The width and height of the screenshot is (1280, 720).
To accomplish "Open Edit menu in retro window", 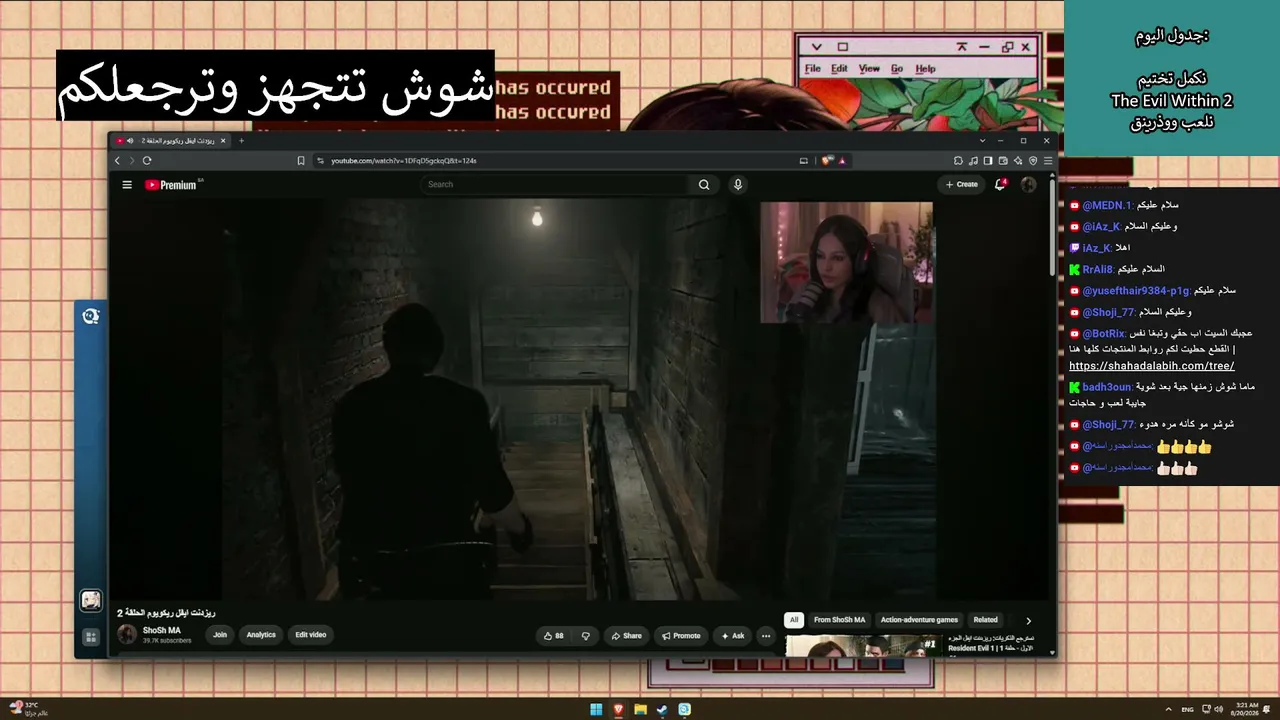I will click(839, 69).
